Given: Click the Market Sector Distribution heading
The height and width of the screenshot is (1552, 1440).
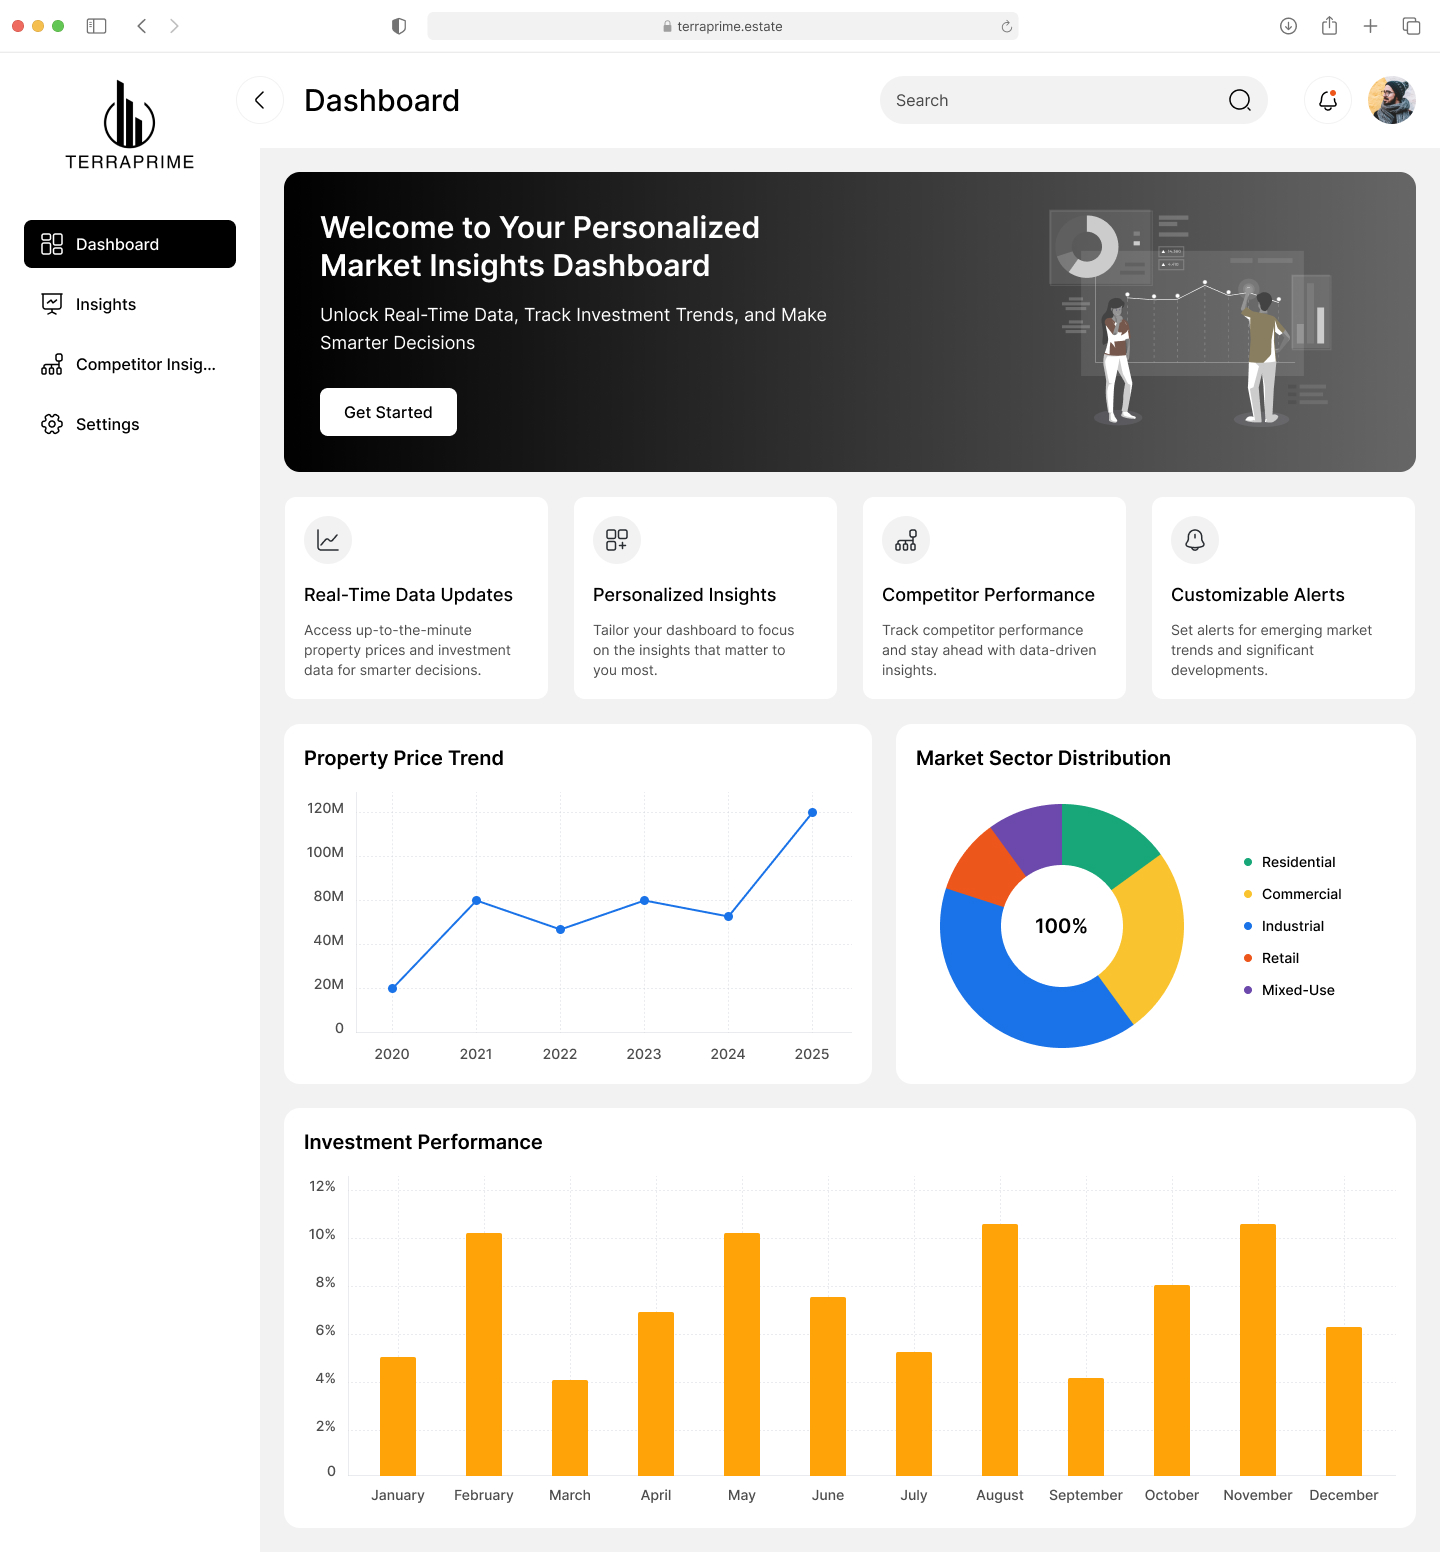Looking at the screenshot, I should (x=1043, y=758).
